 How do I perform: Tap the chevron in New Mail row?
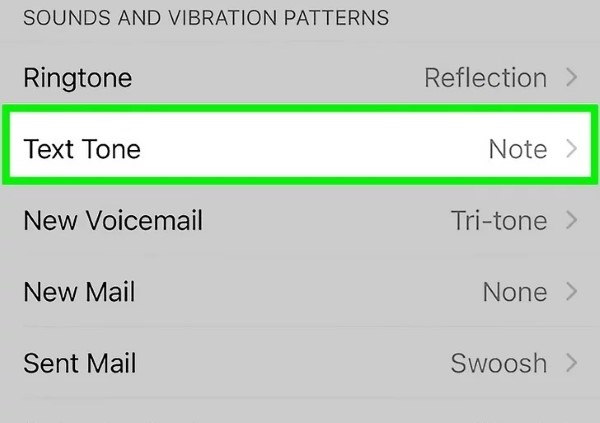pyautogui.click(x=572, y=292)
